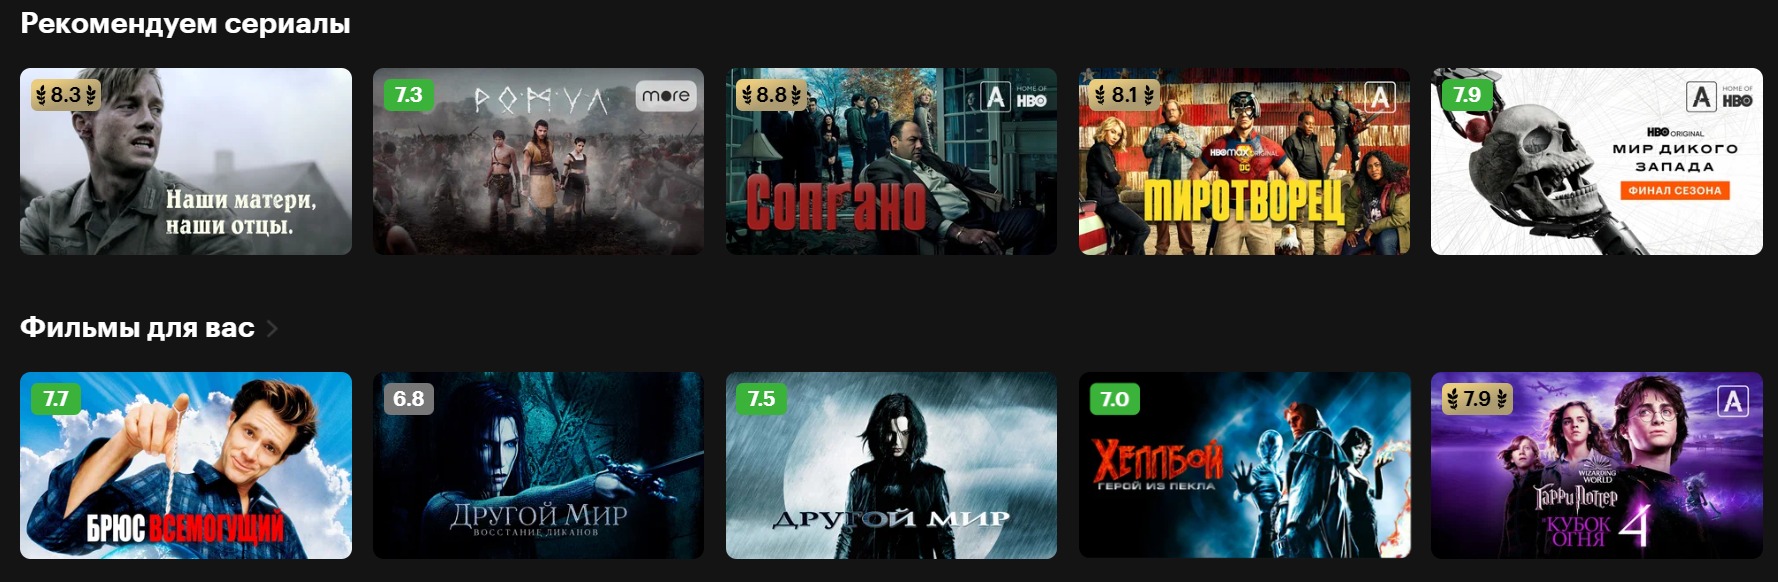Expand Фильмы для вас via chevron arrow
1778x582 pixels.
tap(272, 328)
